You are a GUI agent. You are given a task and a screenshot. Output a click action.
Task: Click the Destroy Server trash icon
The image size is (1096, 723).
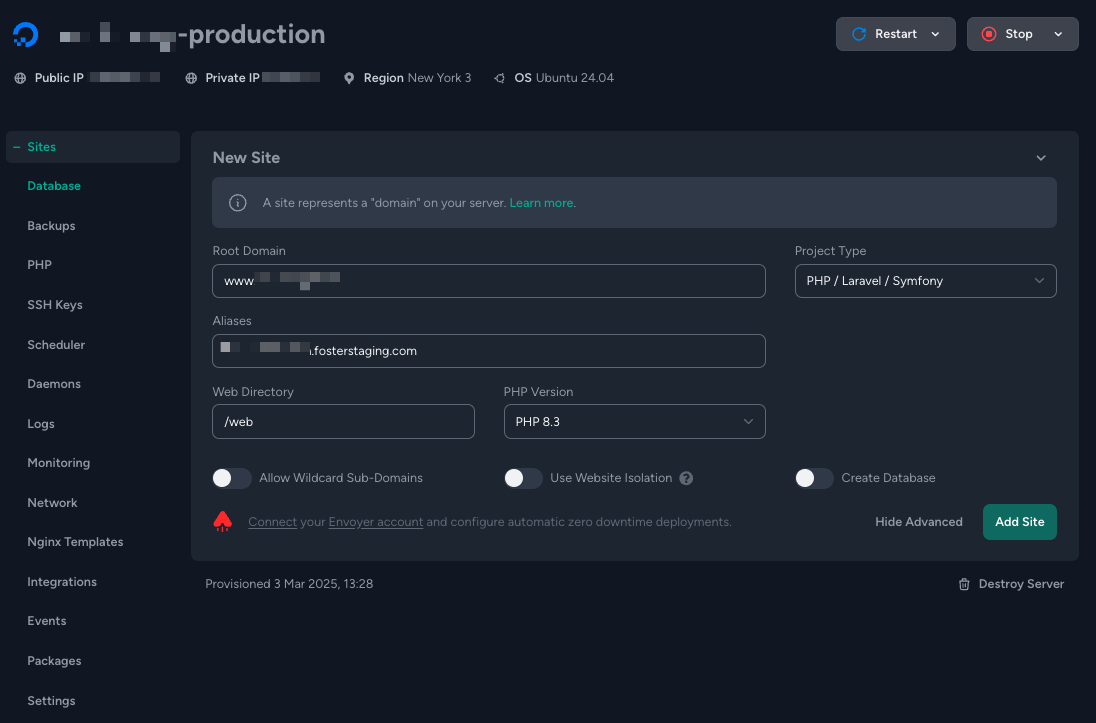click(964, 584)
